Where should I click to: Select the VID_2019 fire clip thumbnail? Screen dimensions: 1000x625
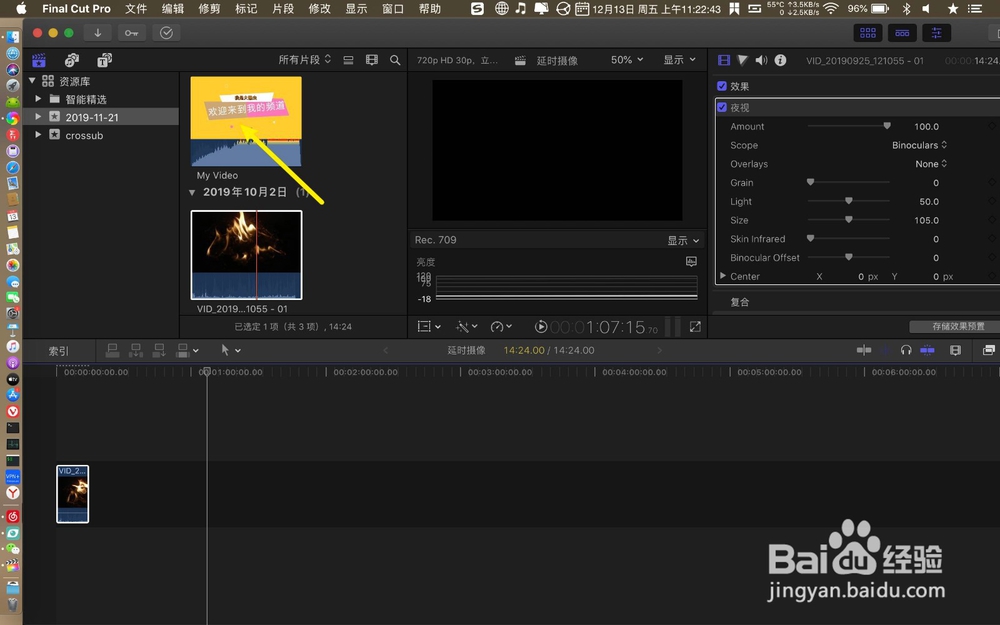point(246,255)
